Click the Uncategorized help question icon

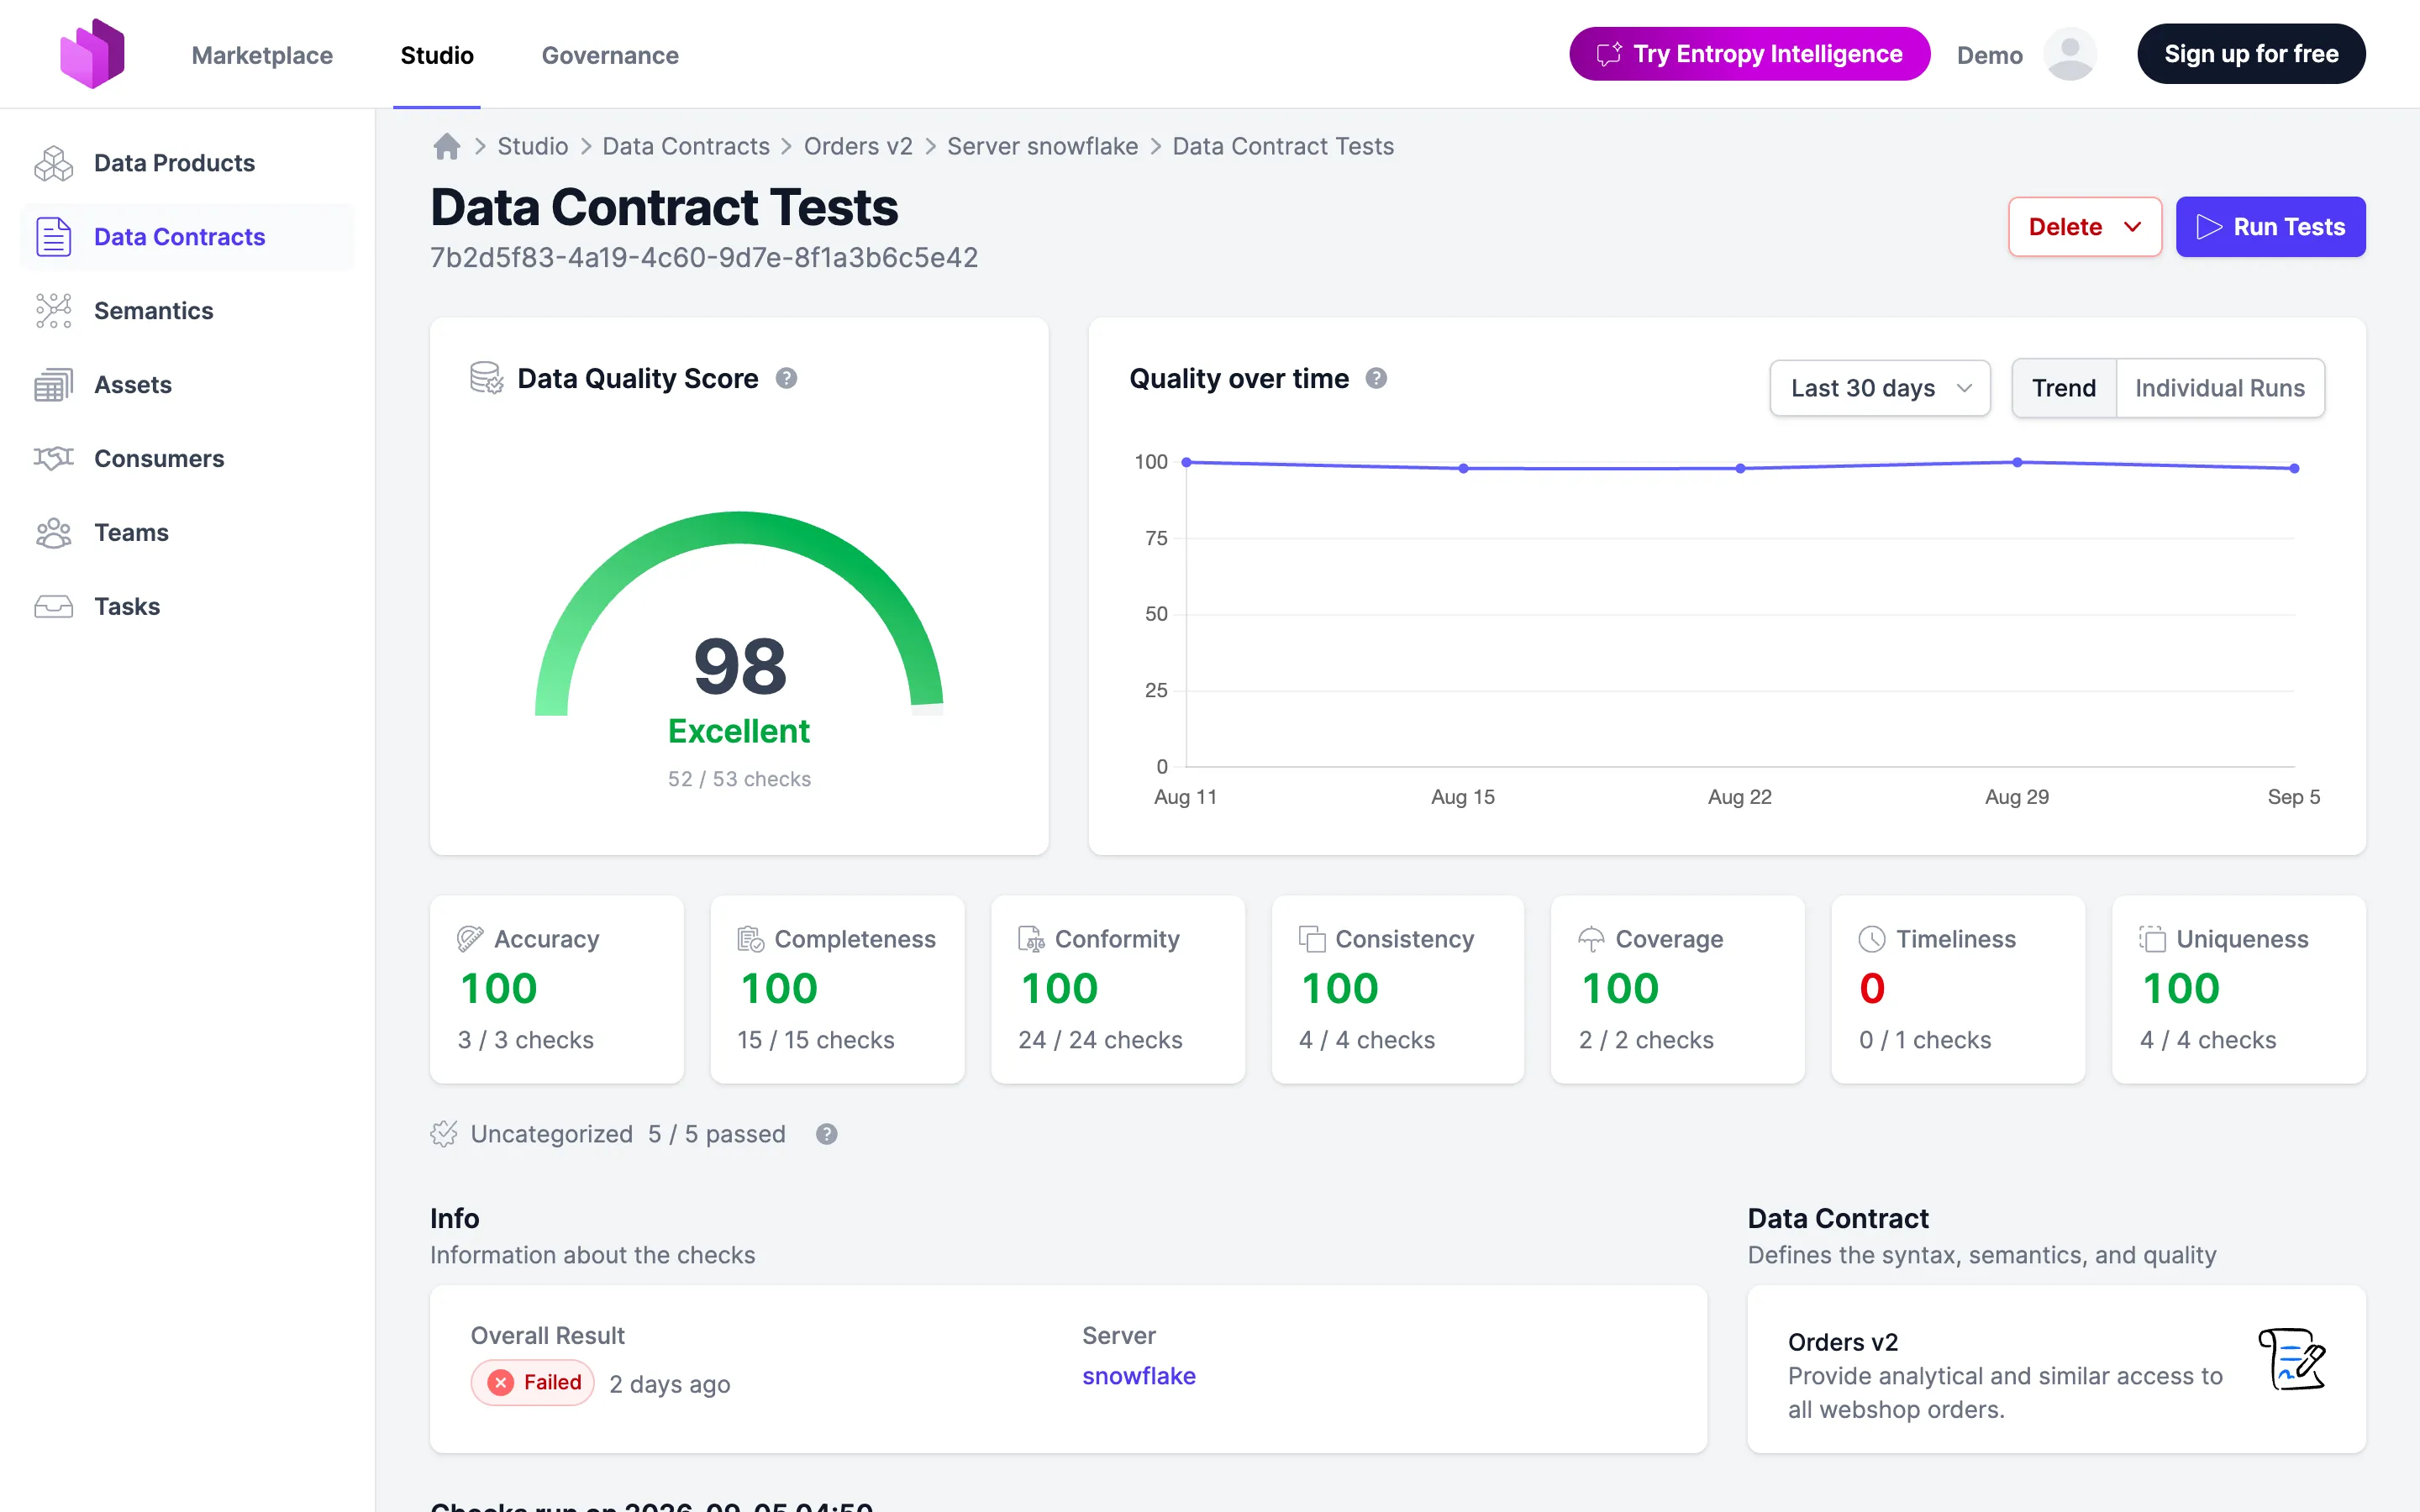point(826,1134)
